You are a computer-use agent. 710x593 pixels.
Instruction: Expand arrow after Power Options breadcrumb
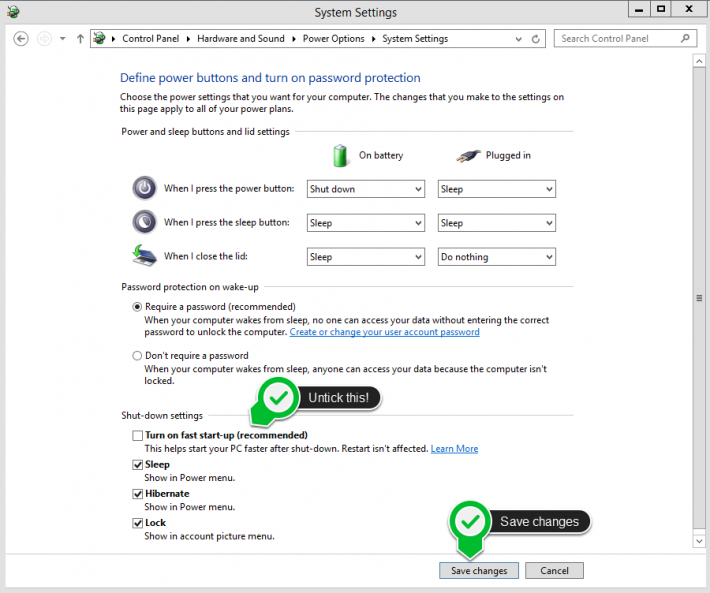point(373,39)
